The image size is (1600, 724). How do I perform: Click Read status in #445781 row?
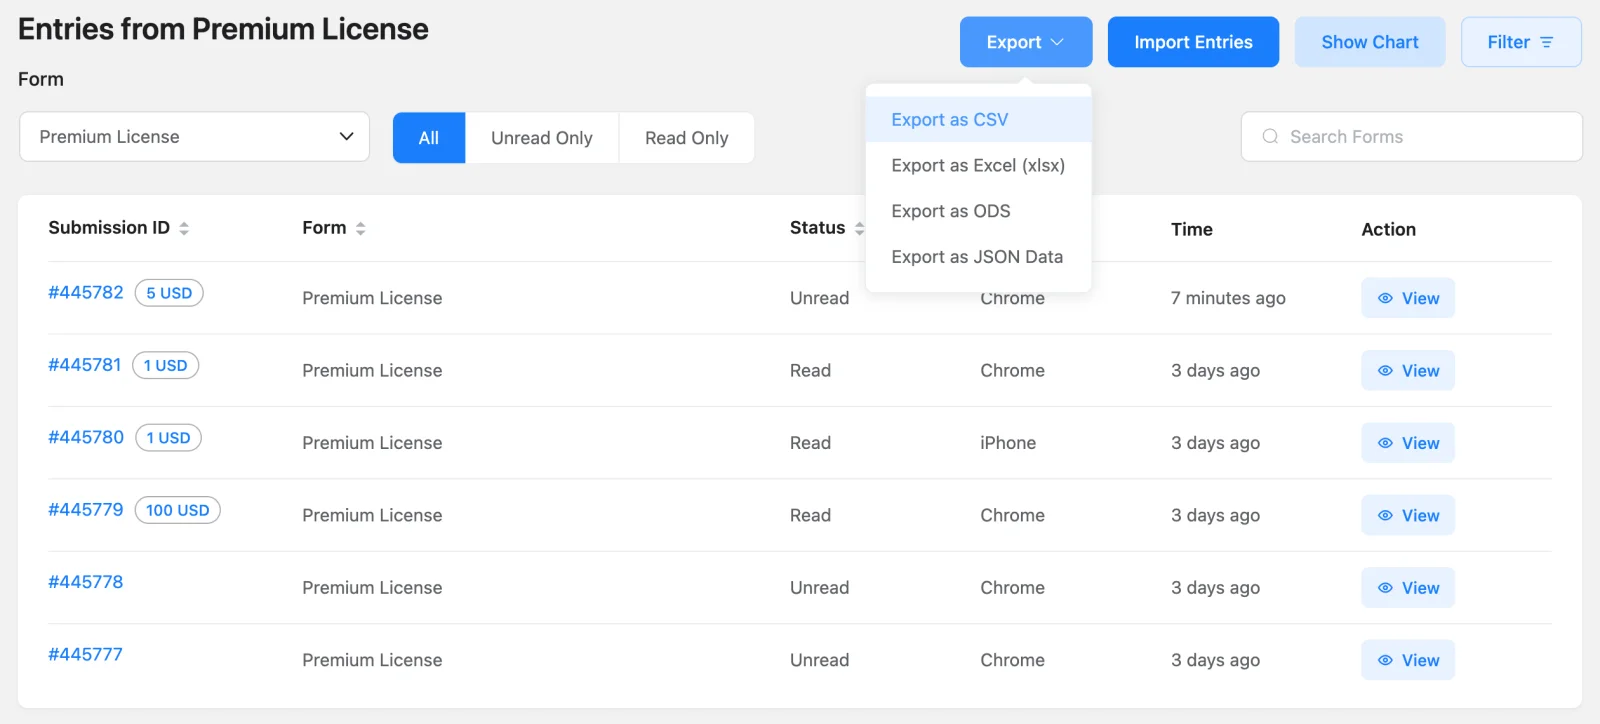tap(810, 370)
